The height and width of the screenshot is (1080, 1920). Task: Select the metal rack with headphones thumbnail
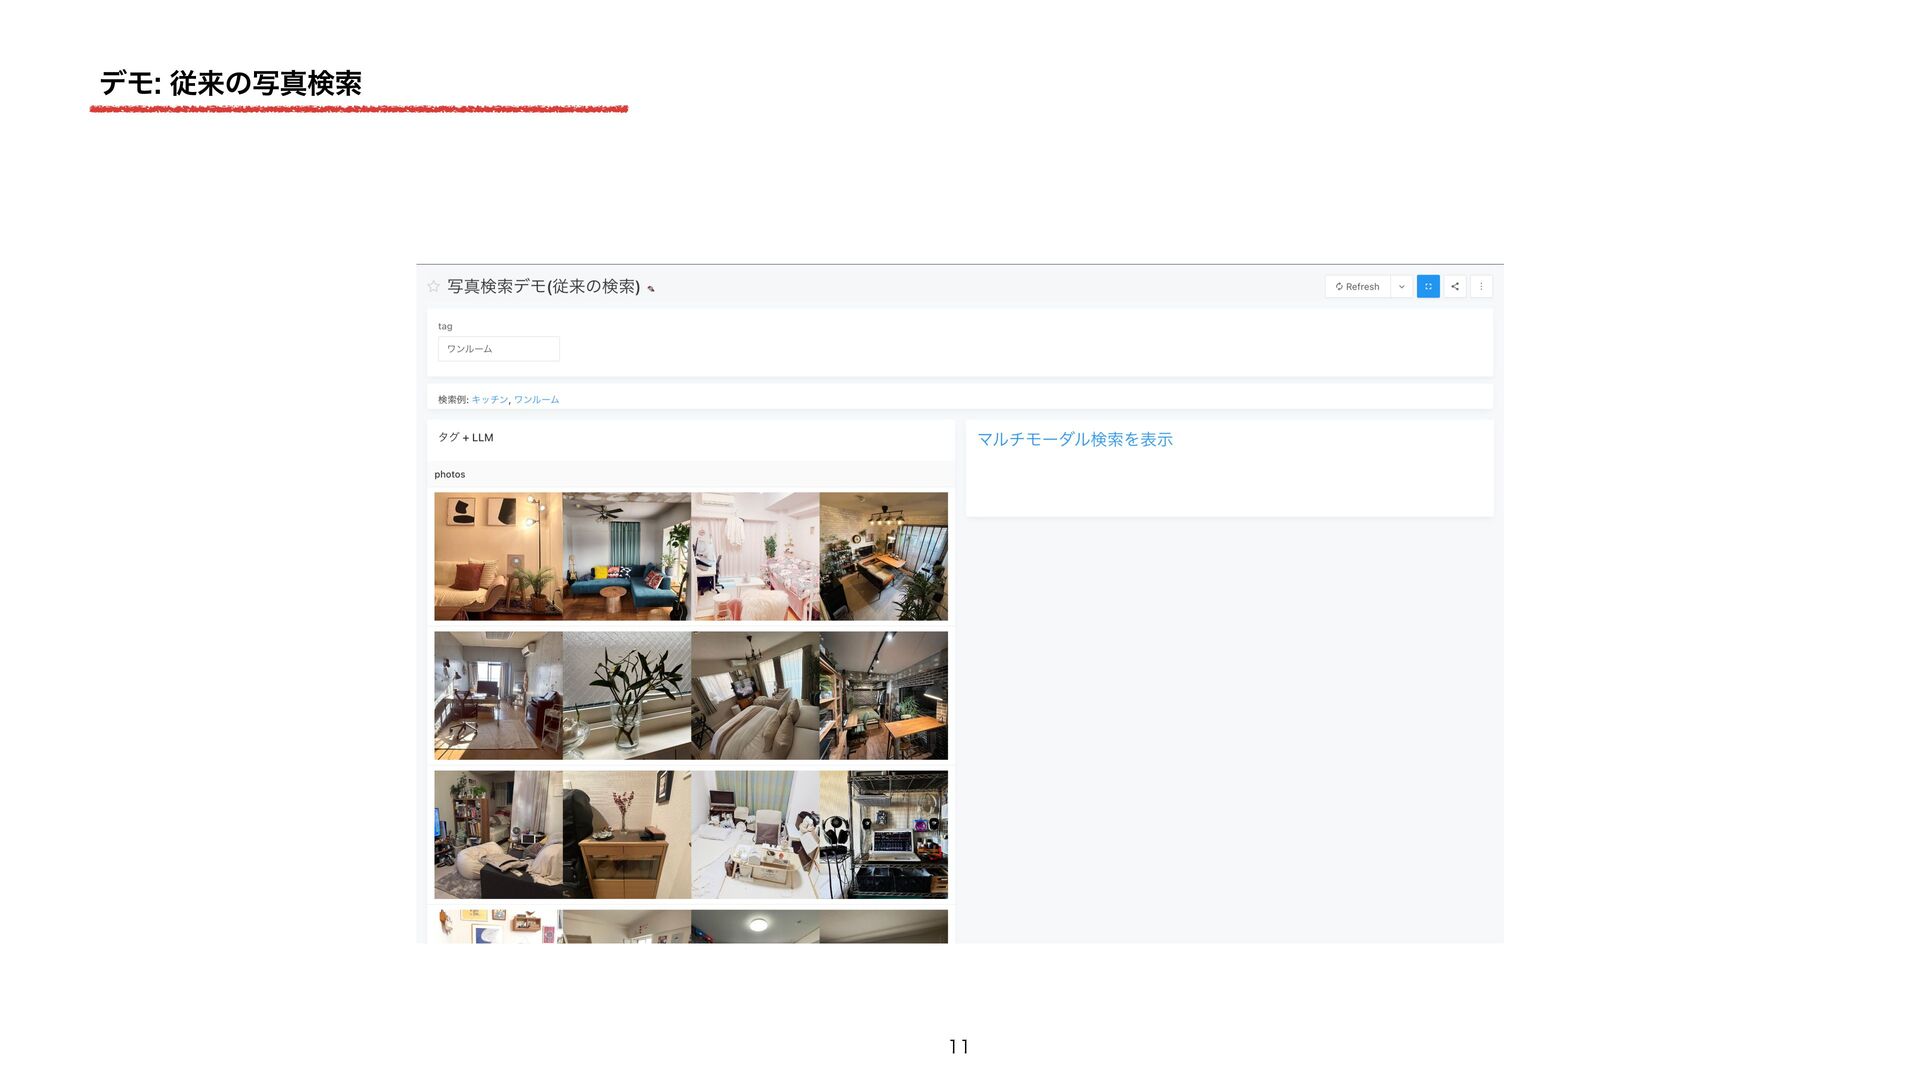[883, 834]
